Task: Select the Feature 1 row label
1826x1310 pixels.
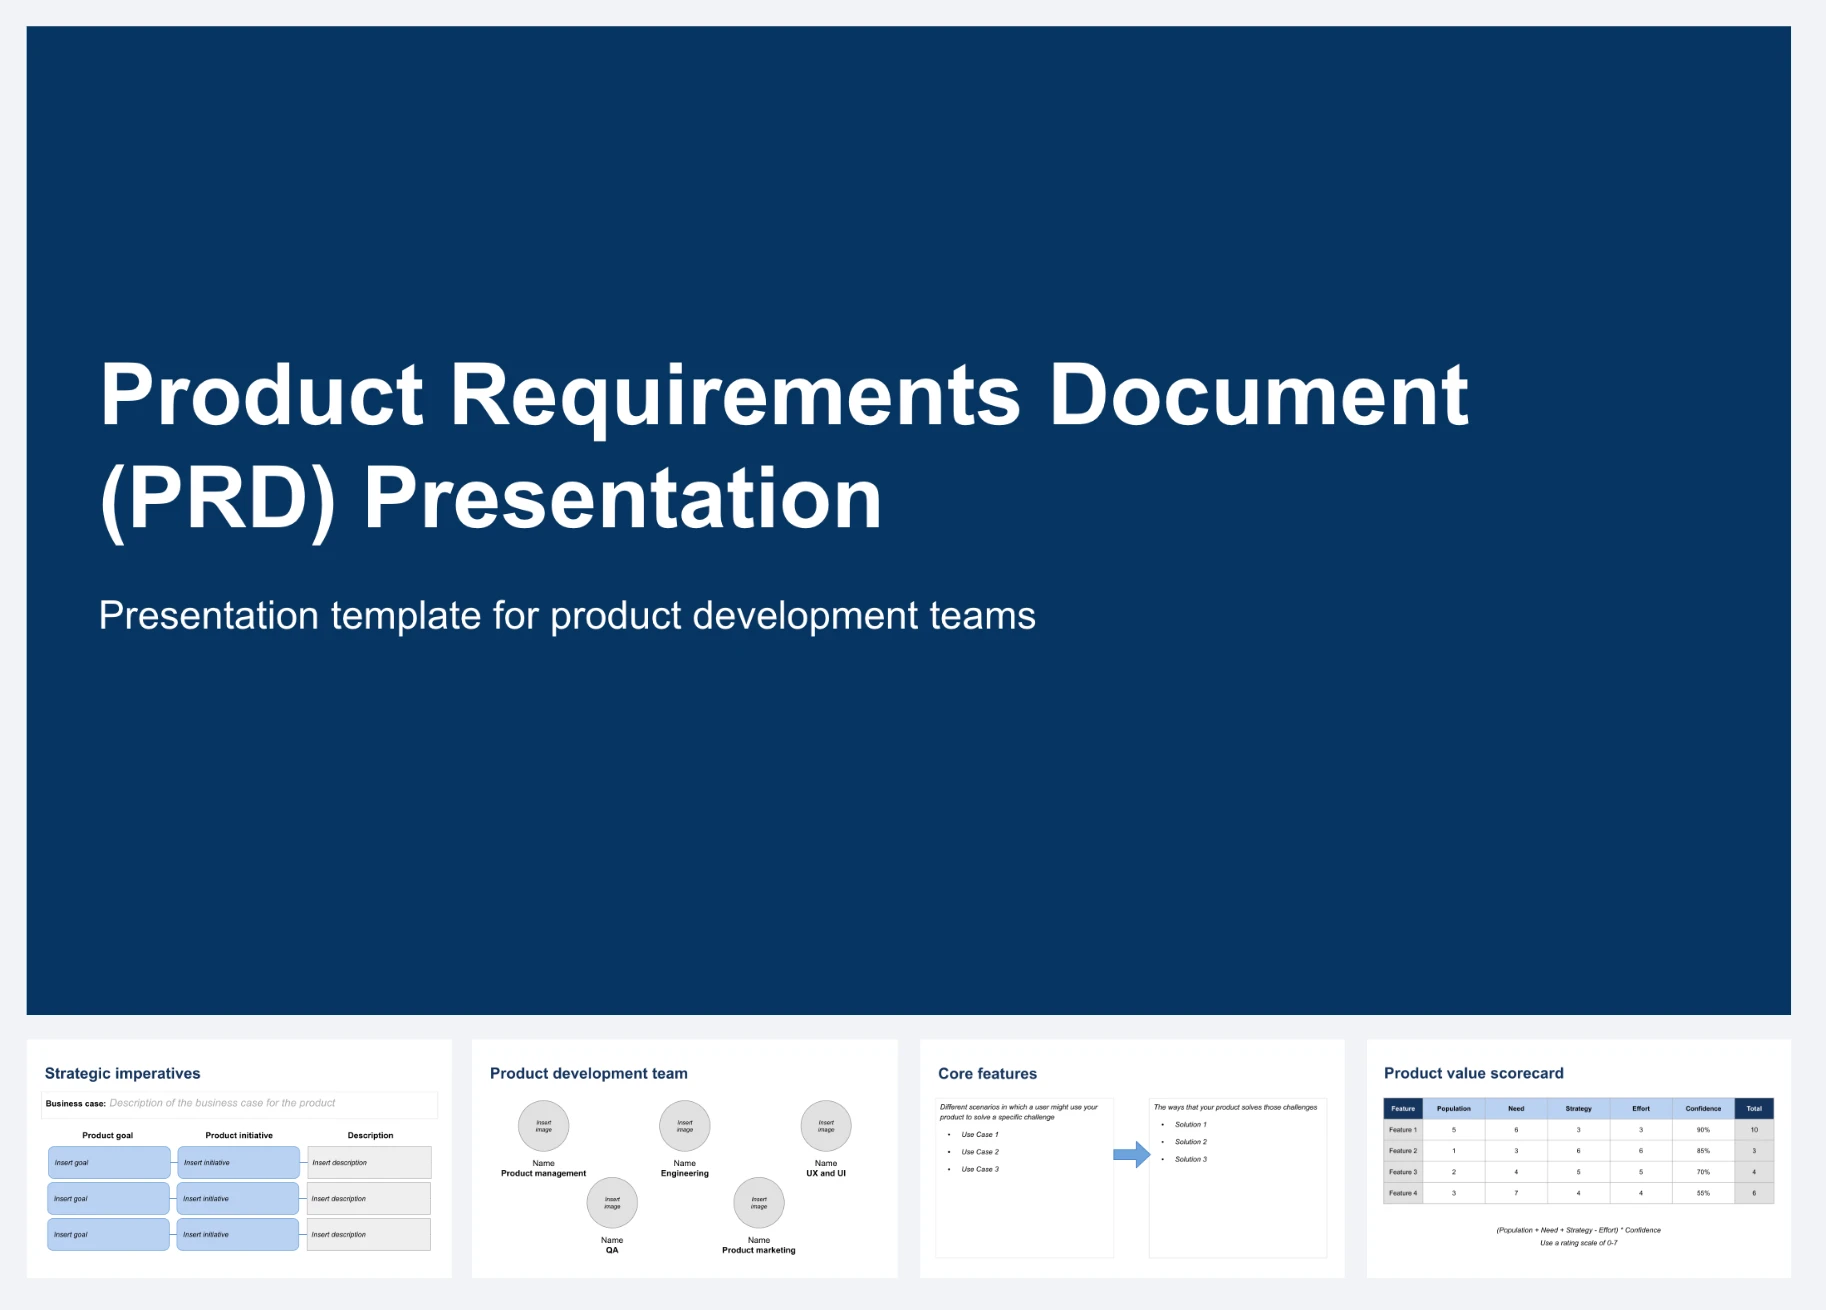Action: pos(1403,1130)
